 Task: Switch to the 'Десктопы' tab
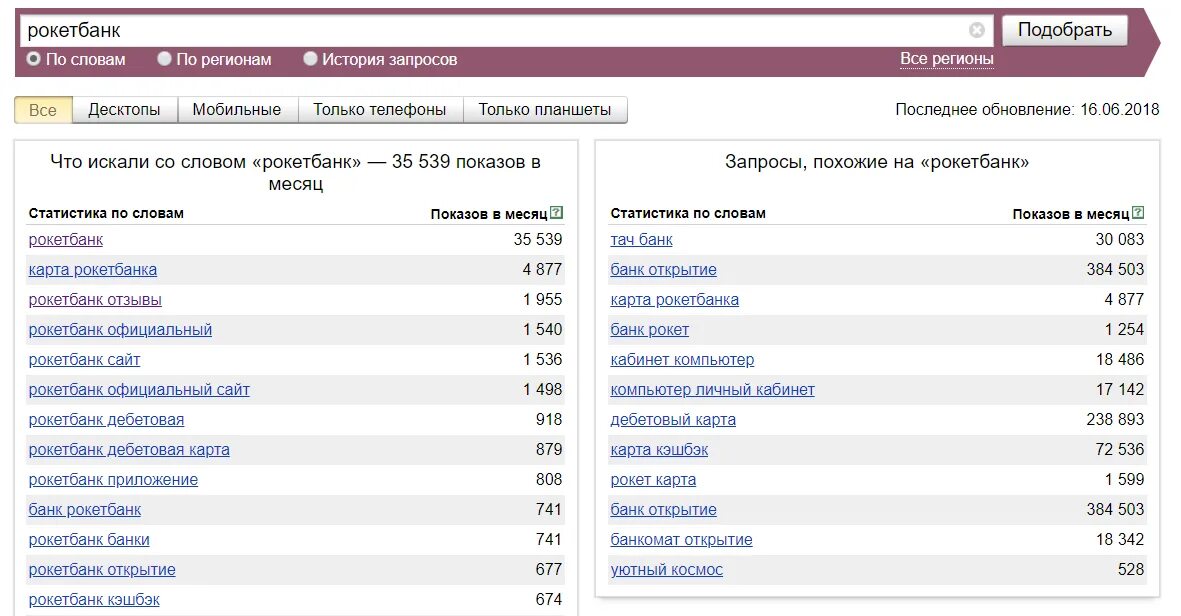tap(124, 110)
